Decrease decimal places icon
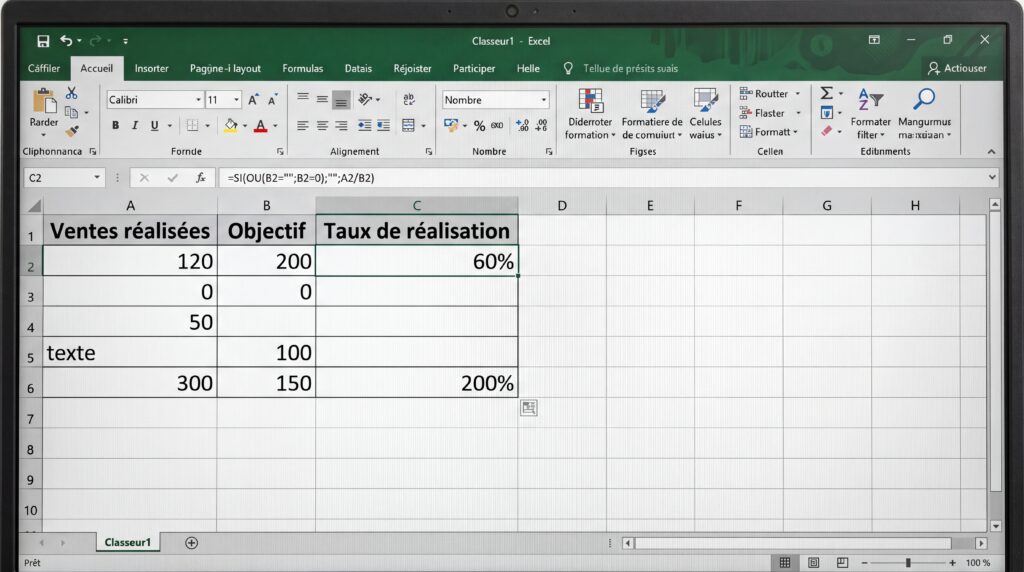The width and height of the screenshot is (1024, 572). click(x=541, y=125)
